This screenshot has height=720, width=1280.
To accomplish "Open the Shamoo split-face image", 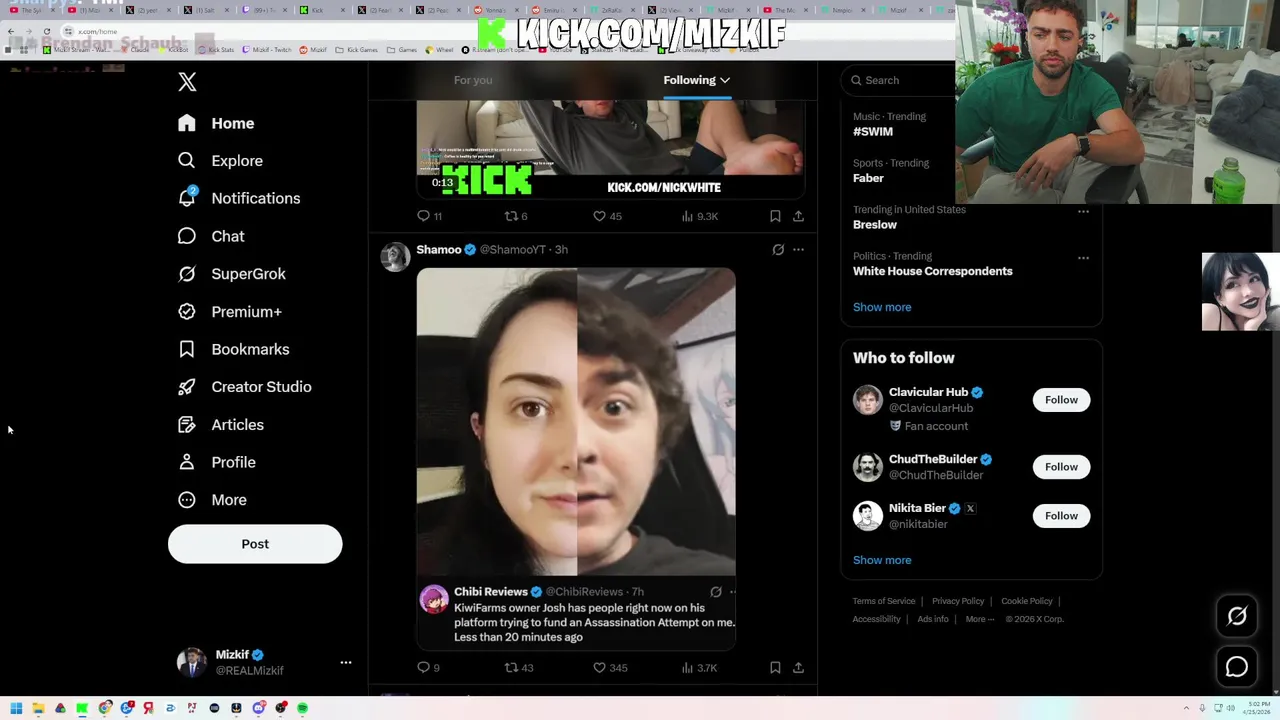I will click(x=576, y=422).
